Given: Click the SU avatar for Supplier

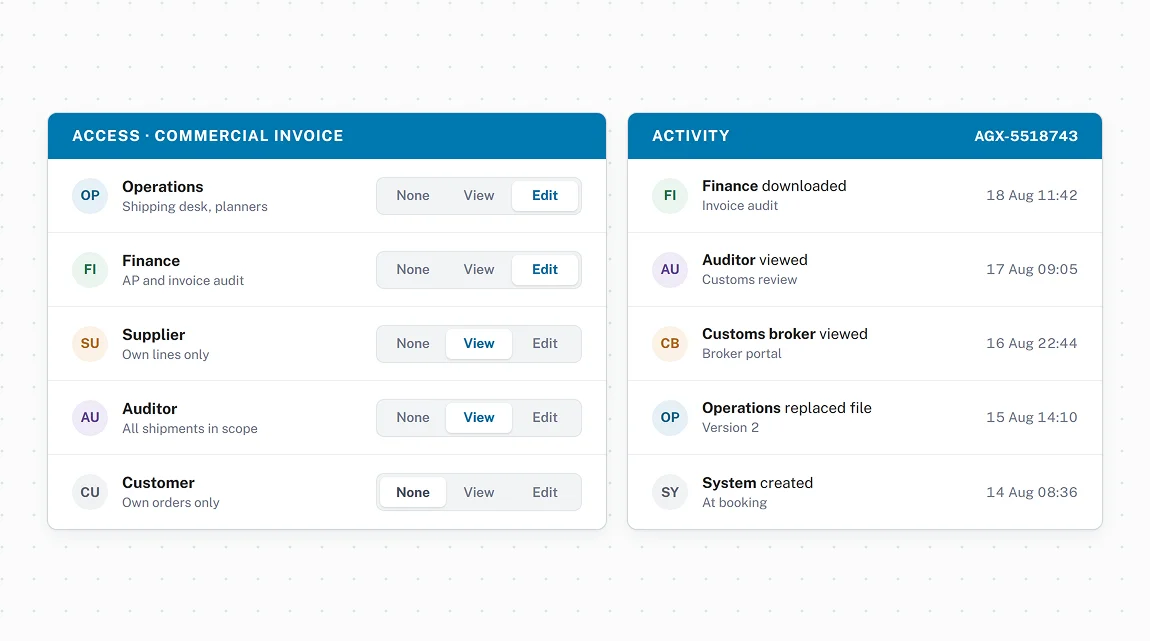Looking at the screenshot, I should click(x=90, y=344).
